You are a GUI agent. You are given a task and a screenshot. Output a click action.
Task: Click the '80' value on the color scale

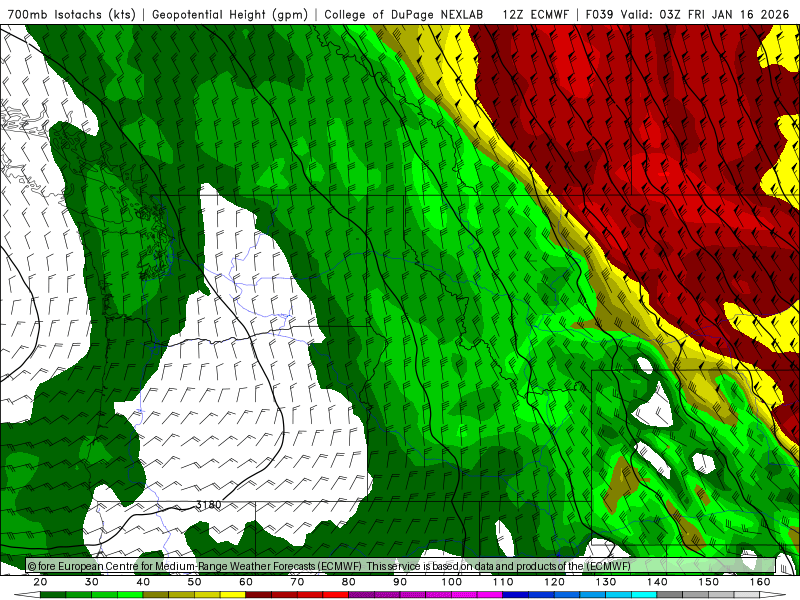pos(348,582)
